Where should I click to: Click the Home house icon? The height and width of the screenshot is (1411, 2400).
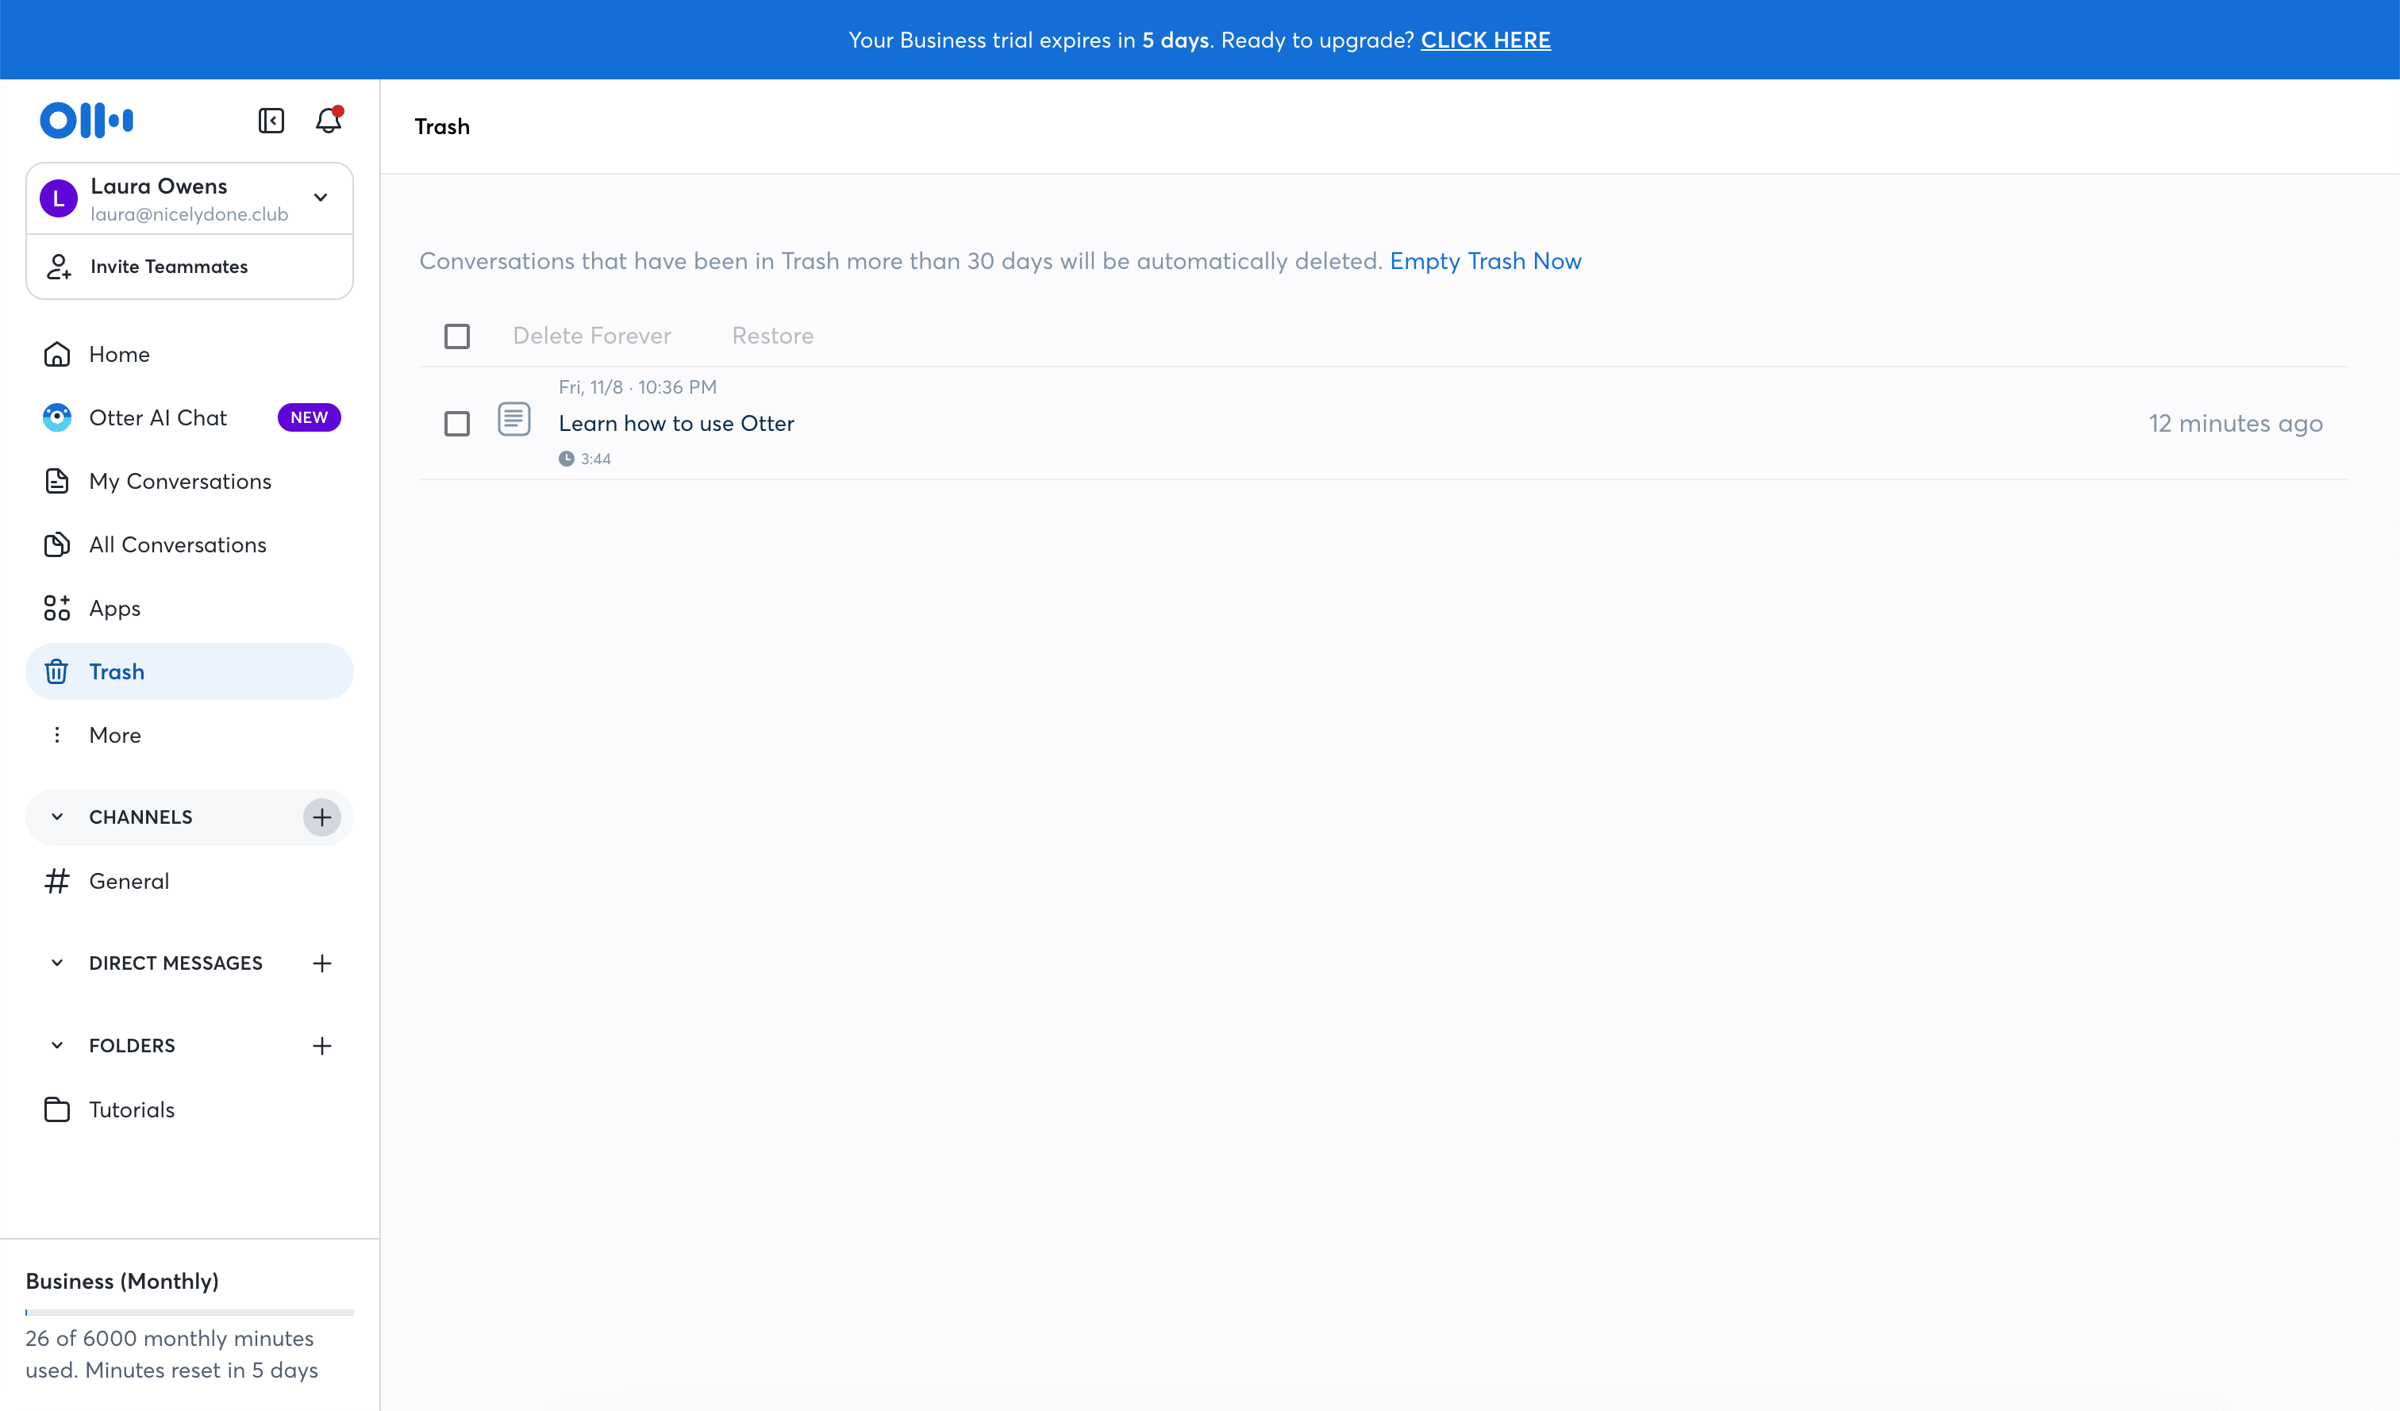click(x=57, y=354)
